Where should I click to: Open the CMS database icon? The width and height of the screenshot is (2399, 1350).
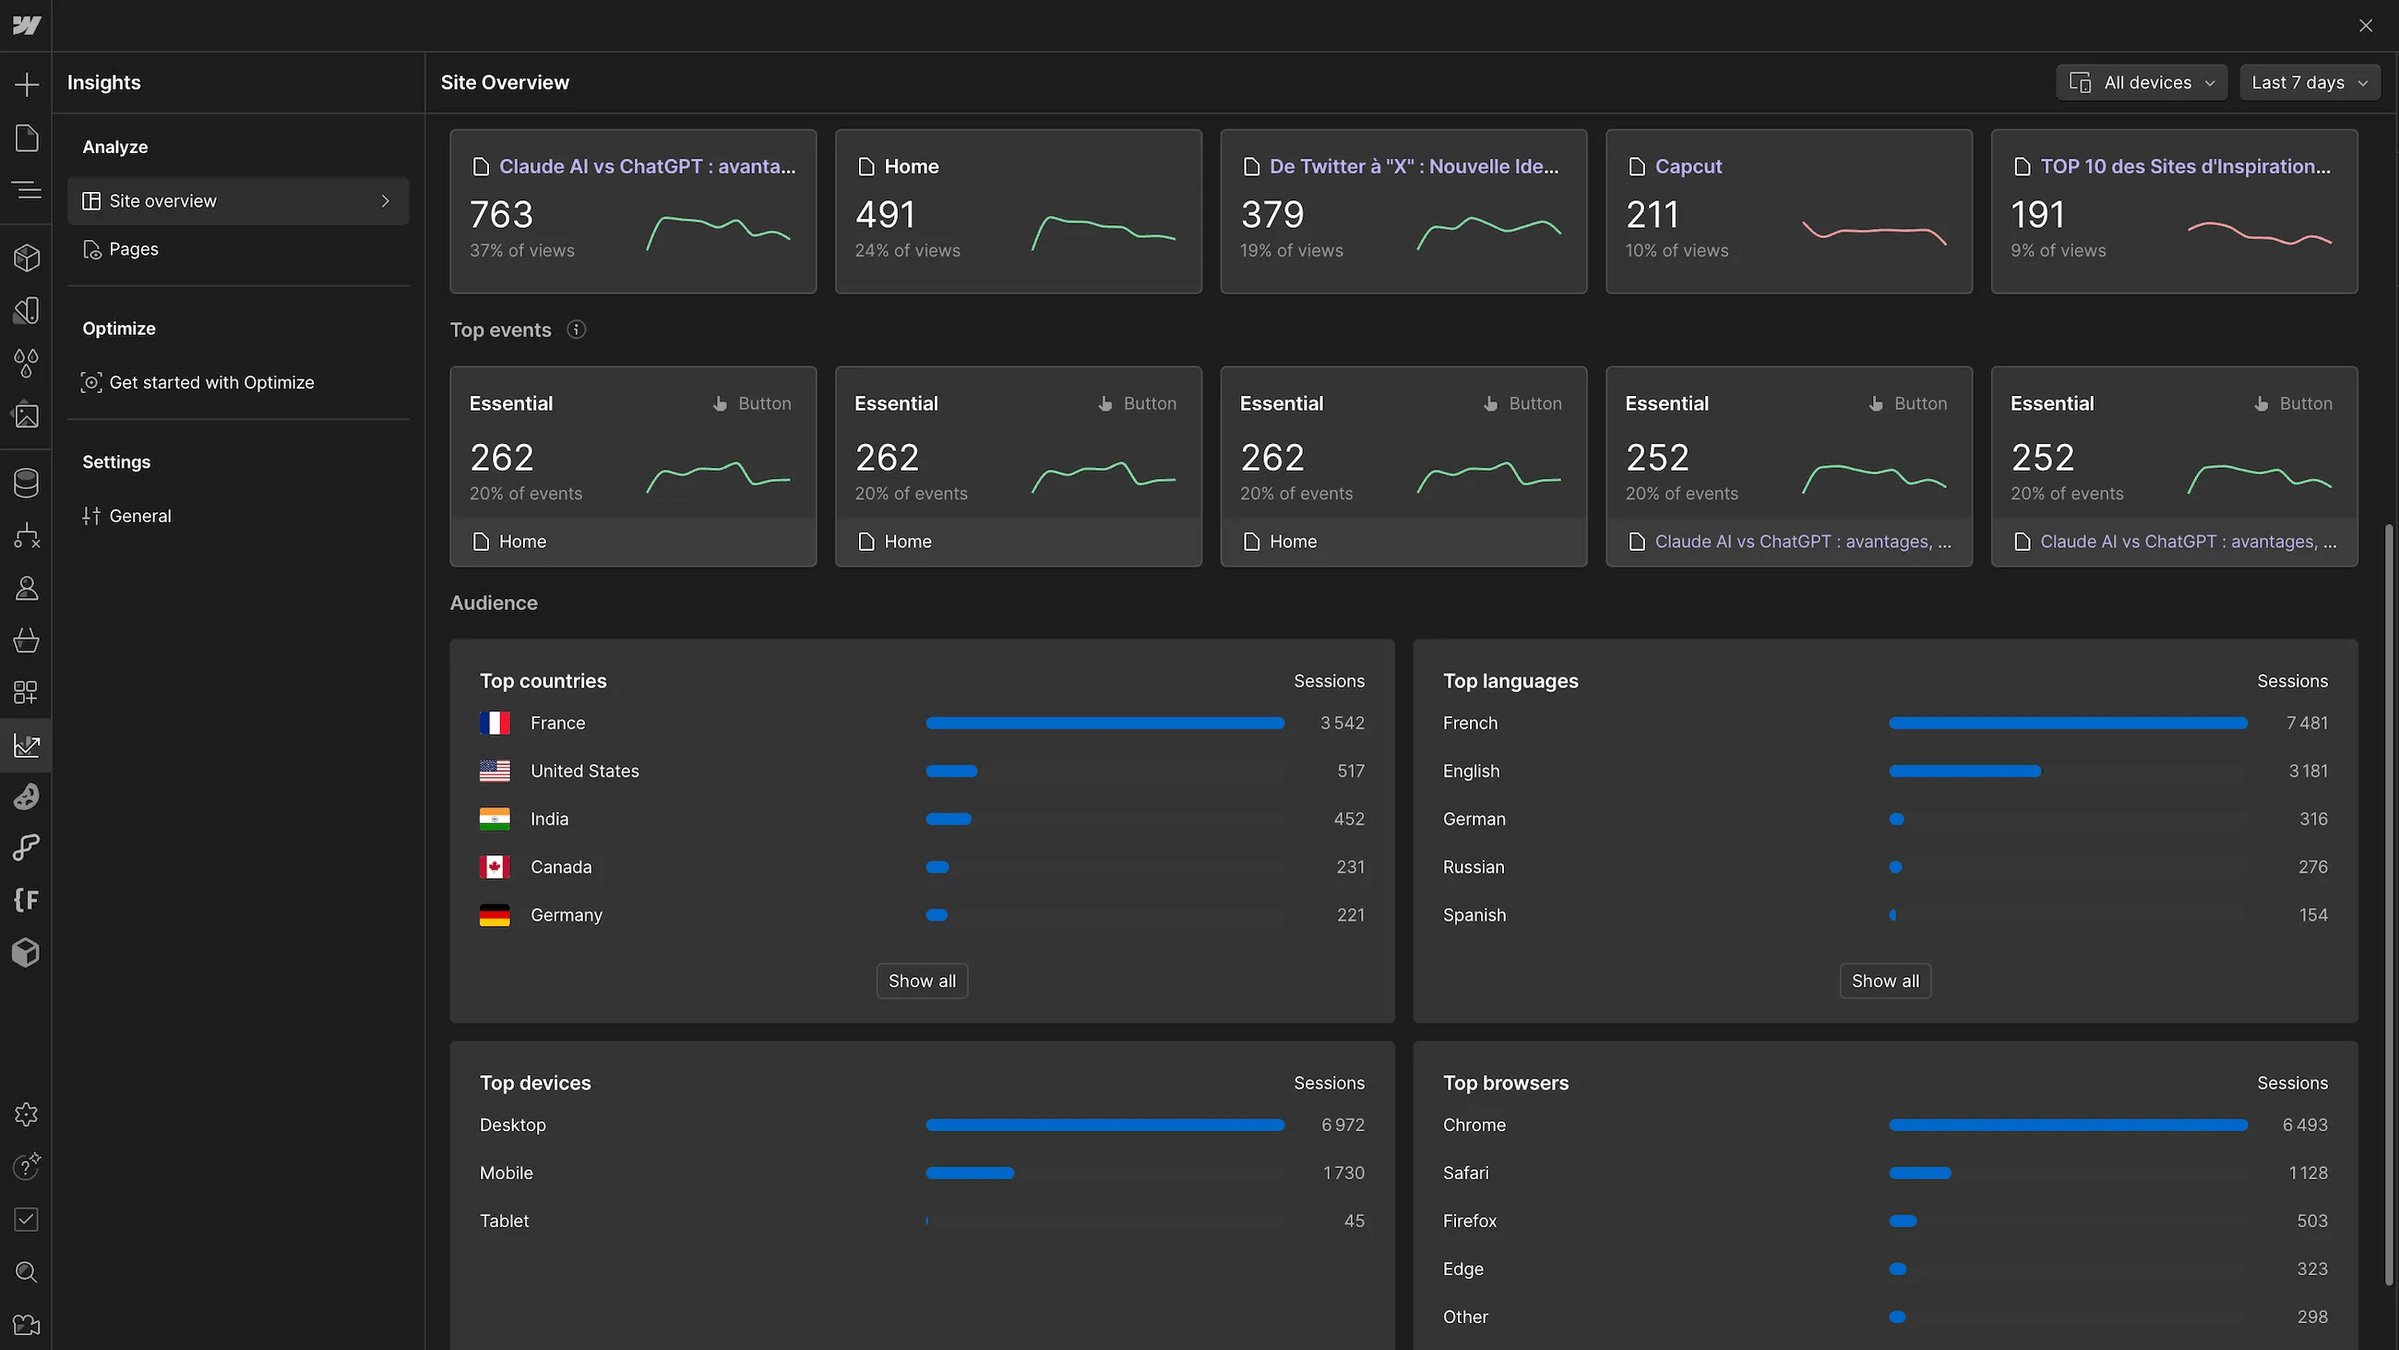coord(26,483)
